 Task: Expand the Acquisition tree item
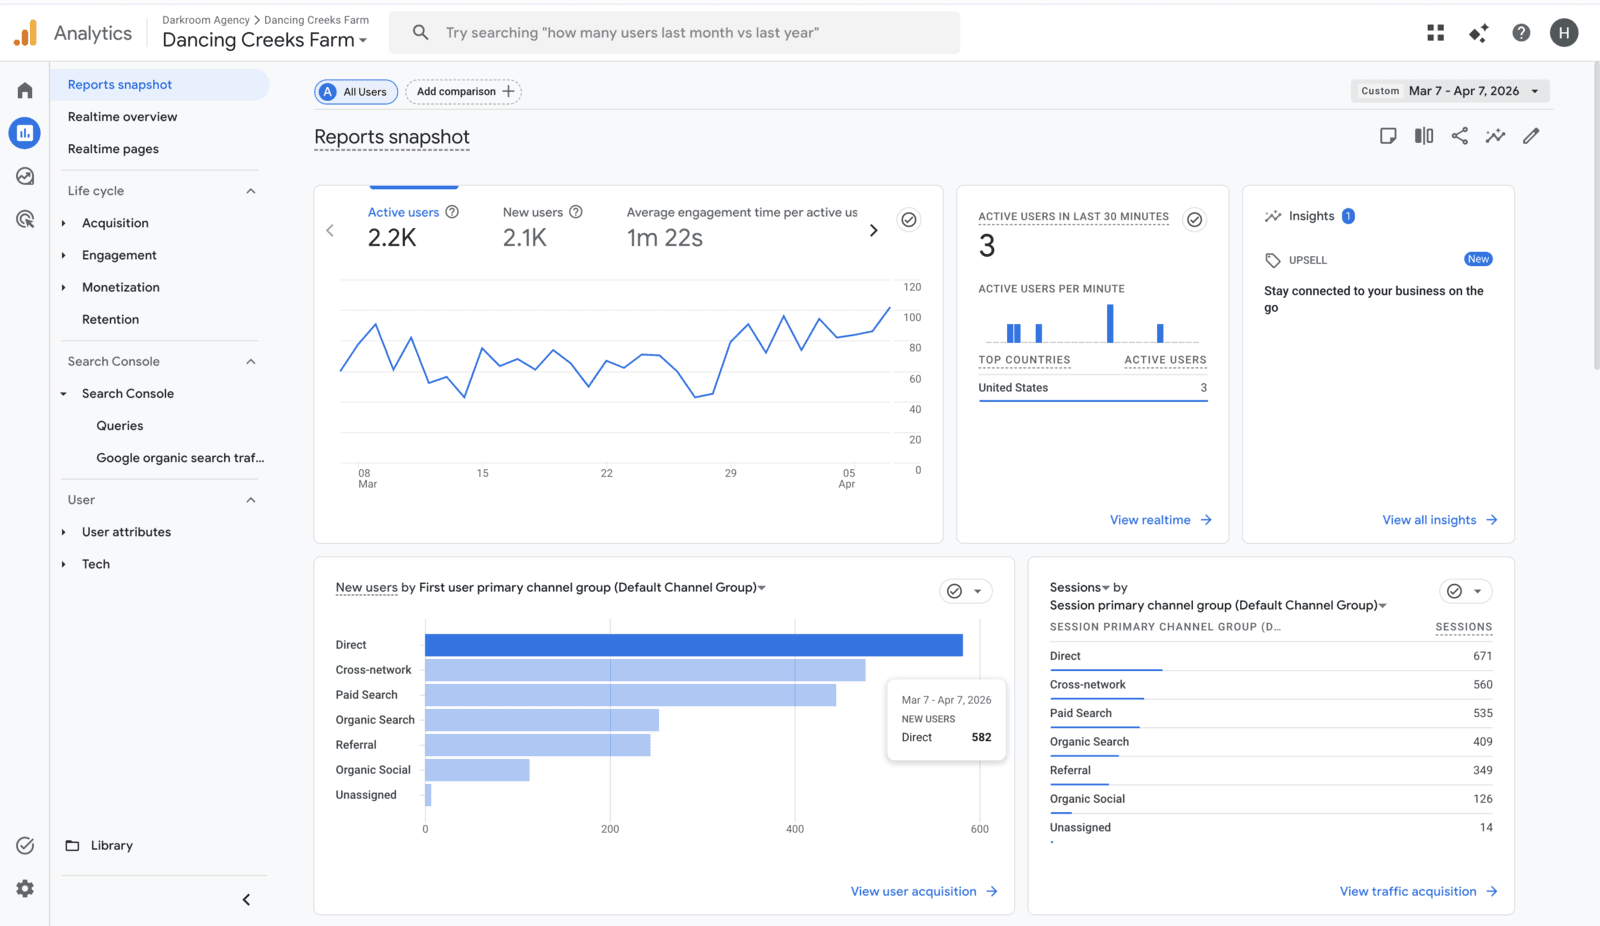tap(63, 223)
